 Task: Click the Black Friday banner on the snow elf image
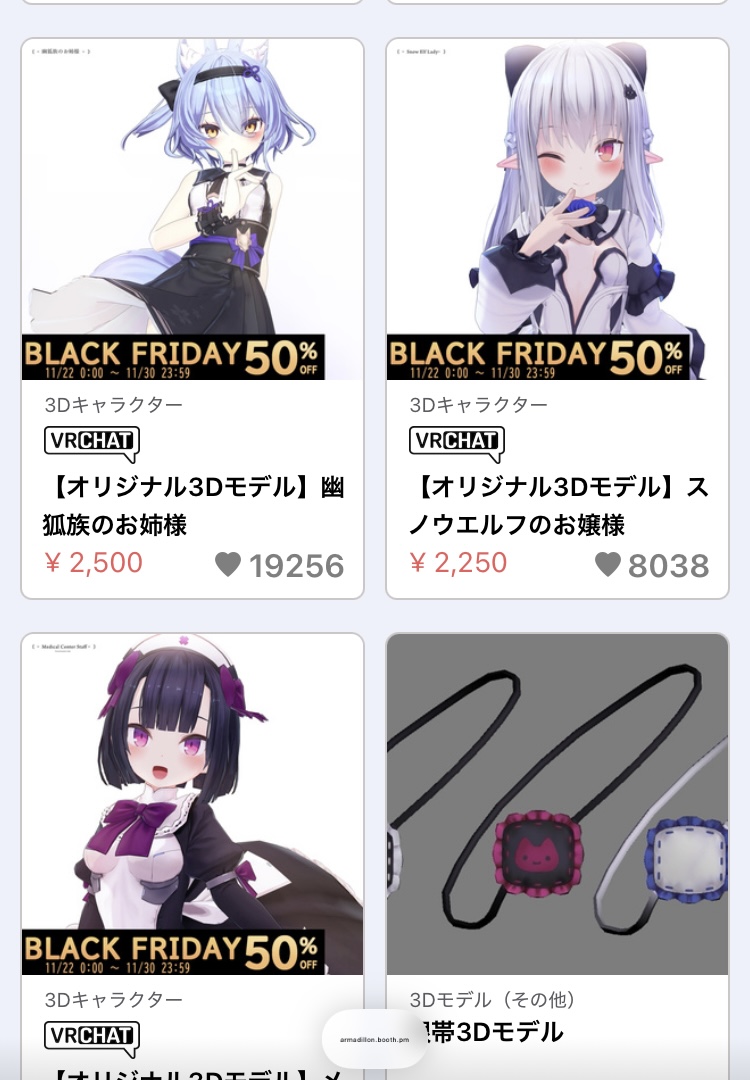pyautogui.click(x=538, y=357)
